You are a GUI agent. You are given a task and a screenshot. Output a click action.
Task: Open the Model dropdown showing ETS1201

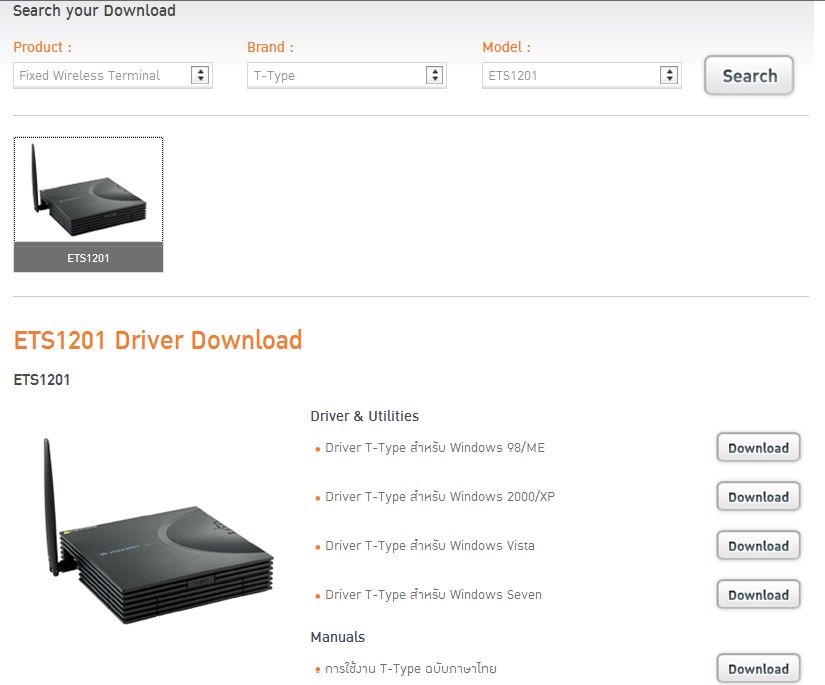[581, 75]
